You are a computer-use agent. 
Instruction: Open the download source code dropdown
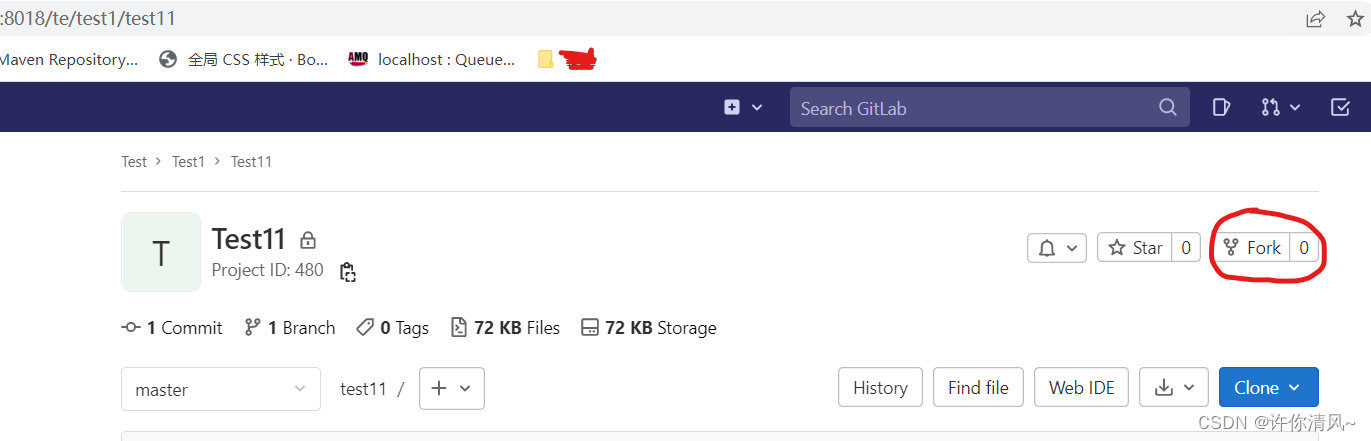1174,387
